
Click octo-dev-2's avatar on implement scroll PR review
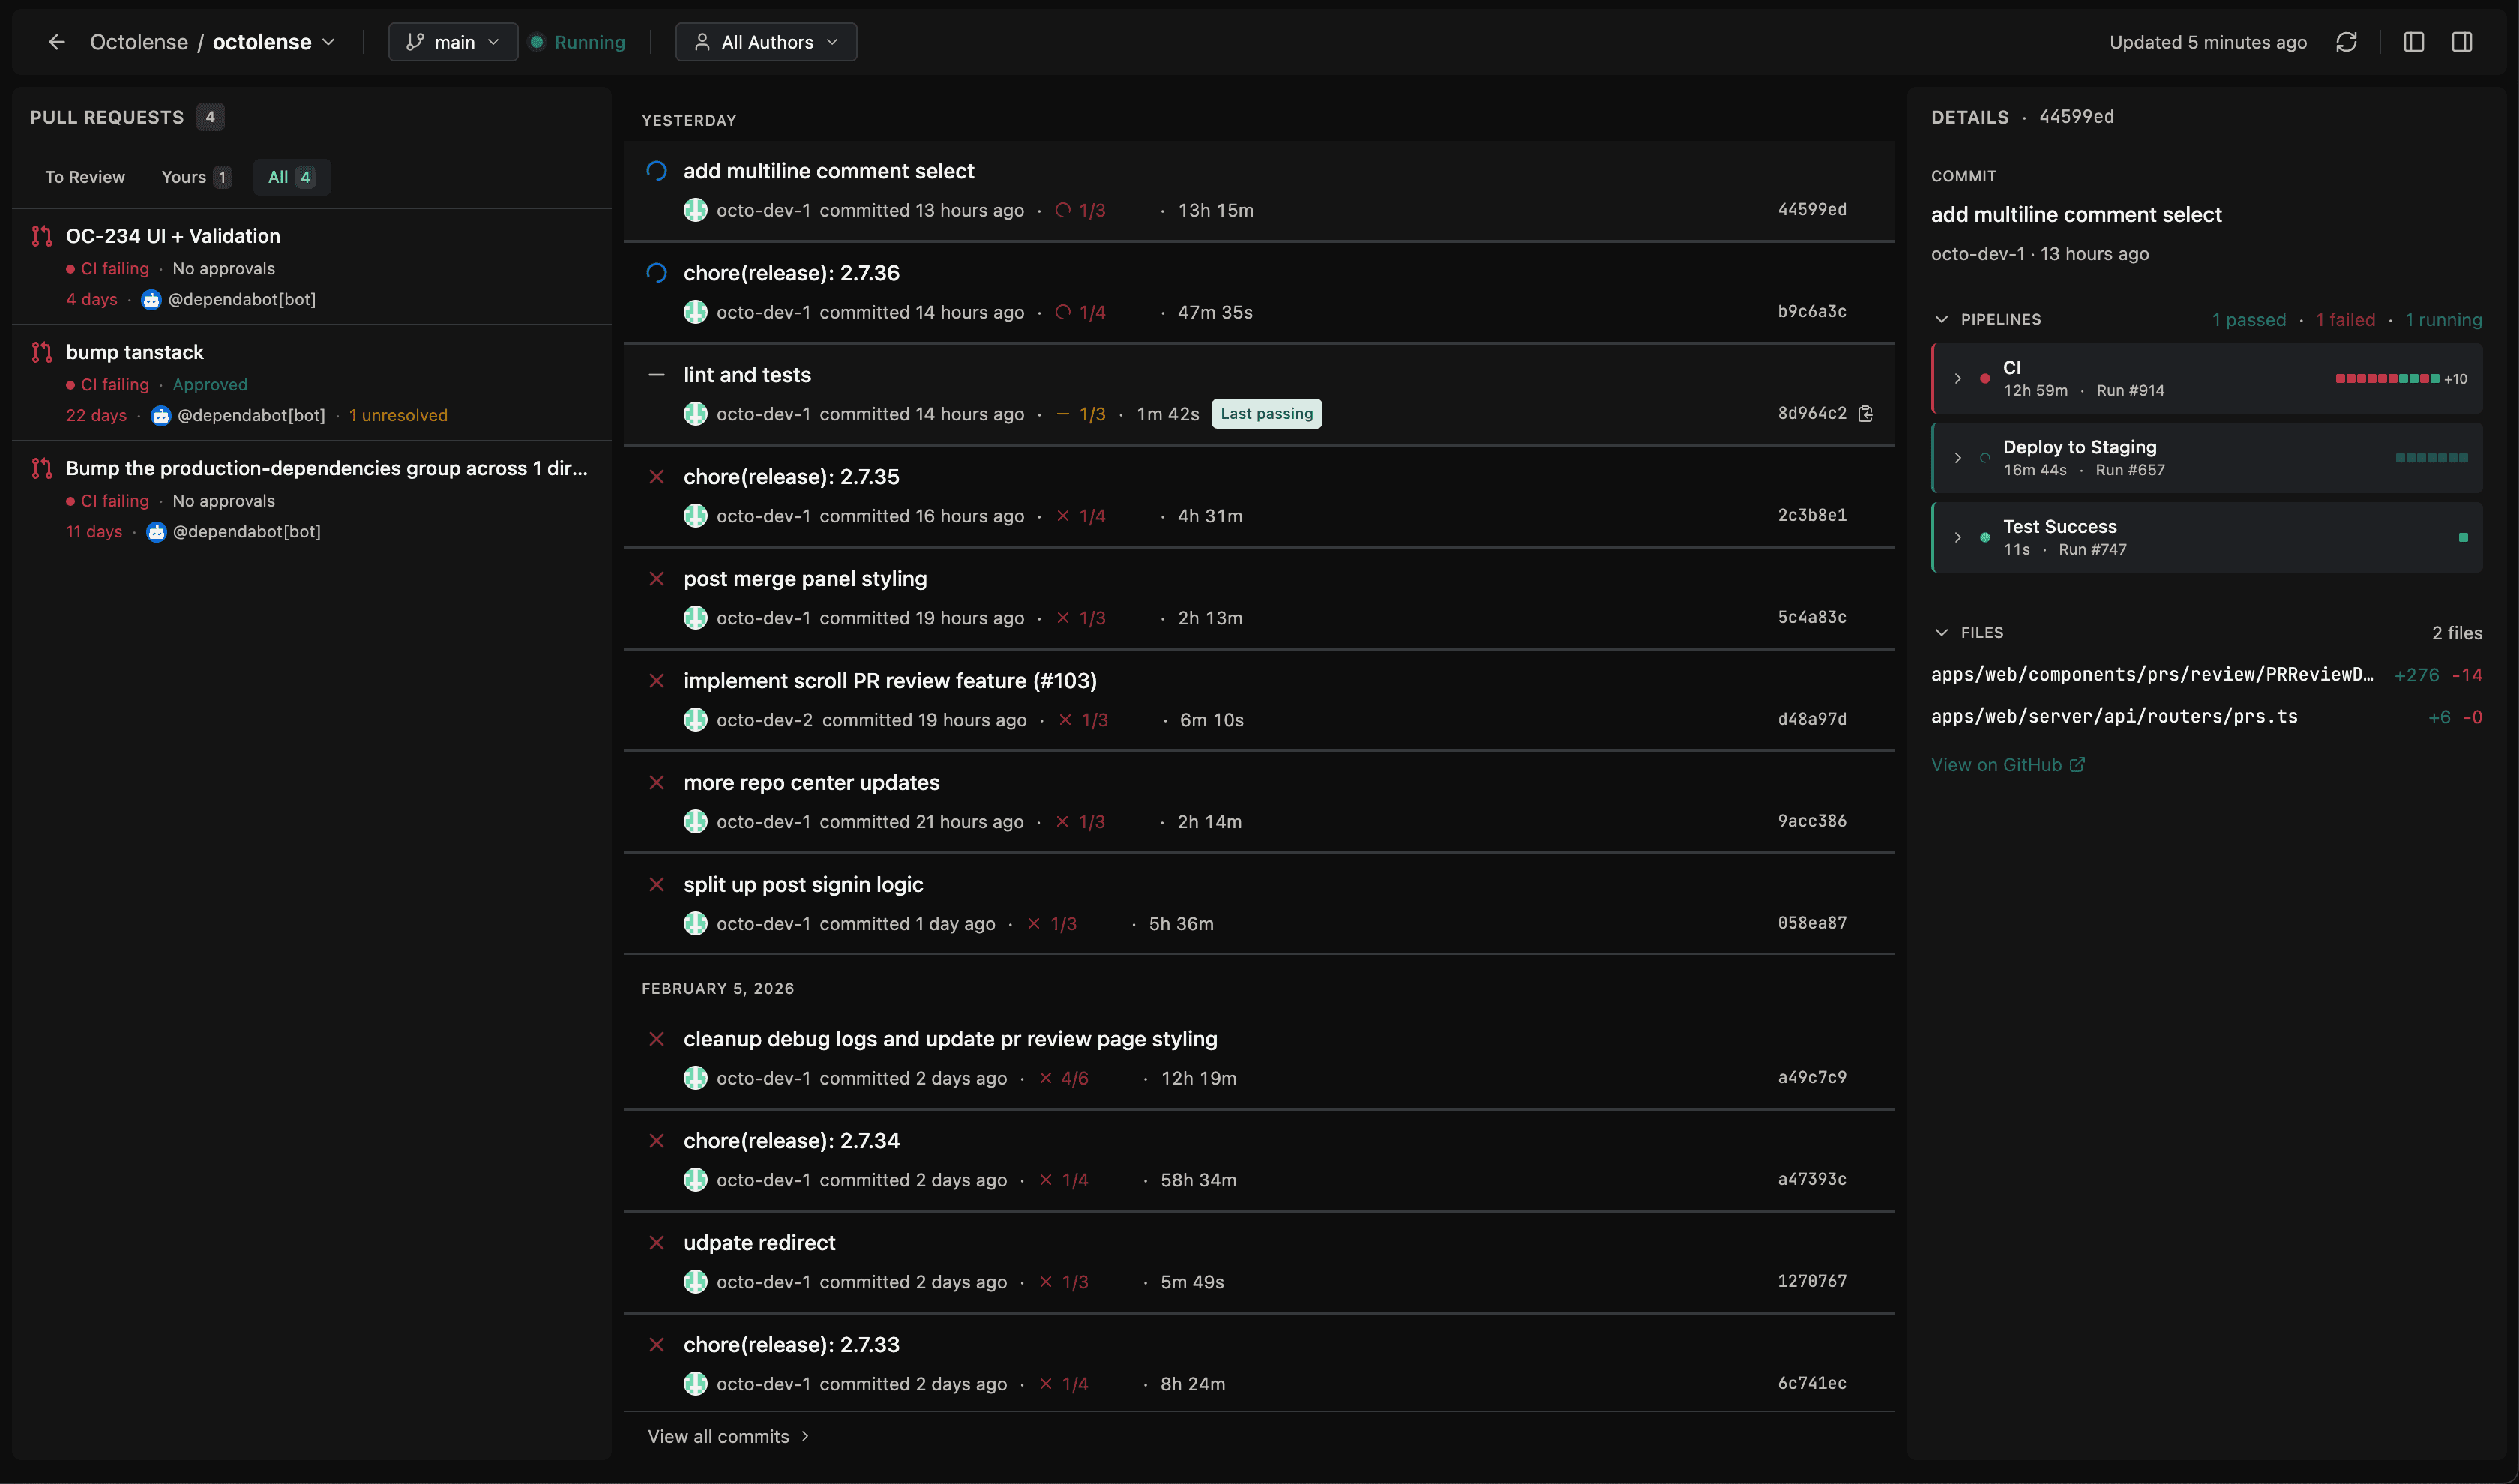click(697, 719)
